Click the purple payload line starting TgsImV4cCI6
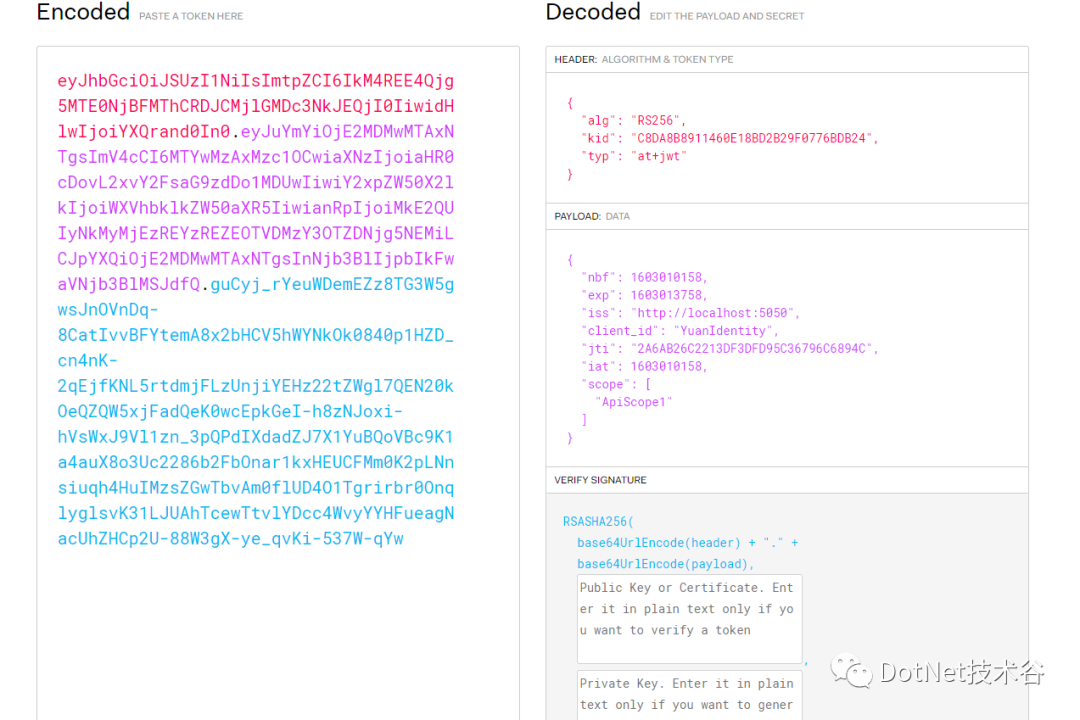The height and width of the screenshot is (720, 1080). 256,157
